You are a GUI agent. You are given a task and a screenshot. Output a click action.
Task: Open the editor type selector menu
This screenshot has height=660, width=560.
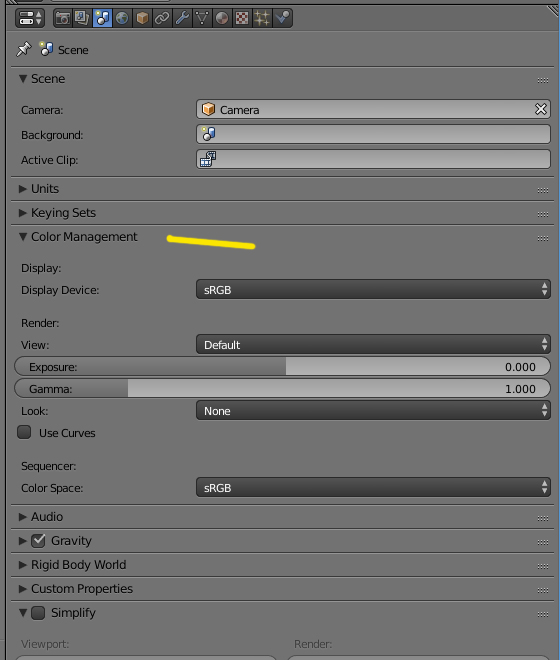click(30, 18)
